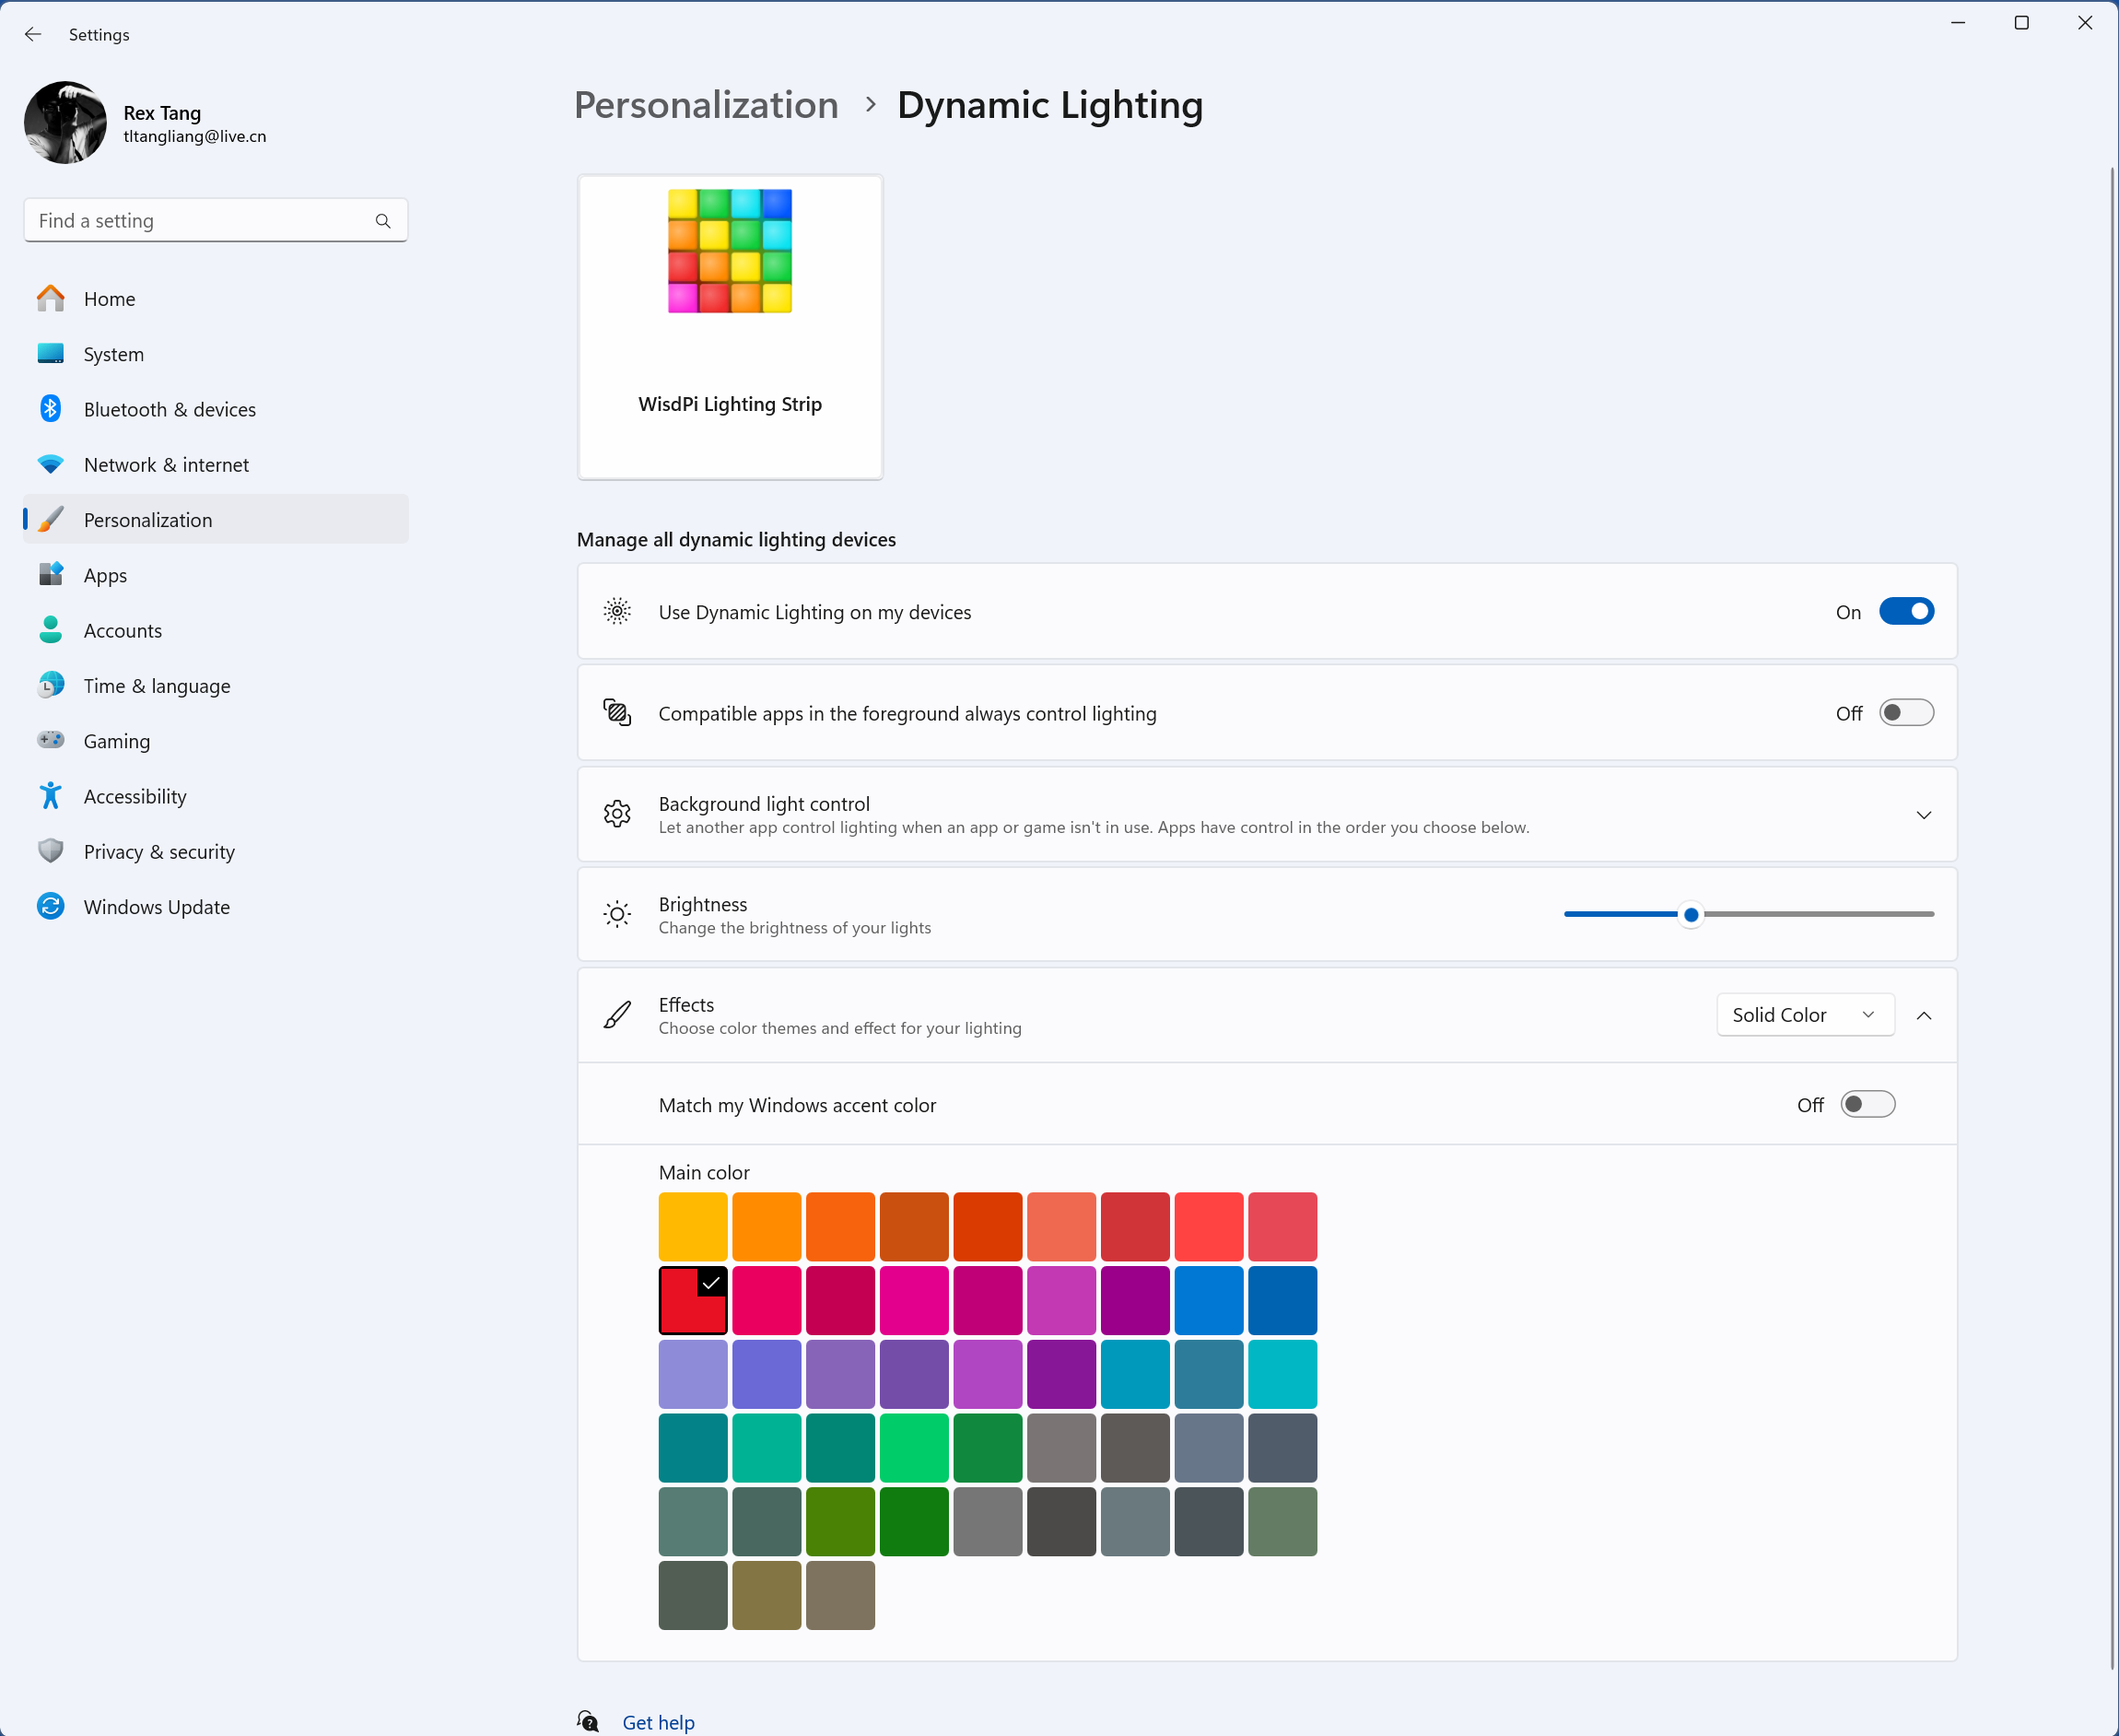The width and height of the screenshot is (2119, 1736).
Task: Select the WisdPi Lighting Strip device card
Action: (x=730, y=328)
